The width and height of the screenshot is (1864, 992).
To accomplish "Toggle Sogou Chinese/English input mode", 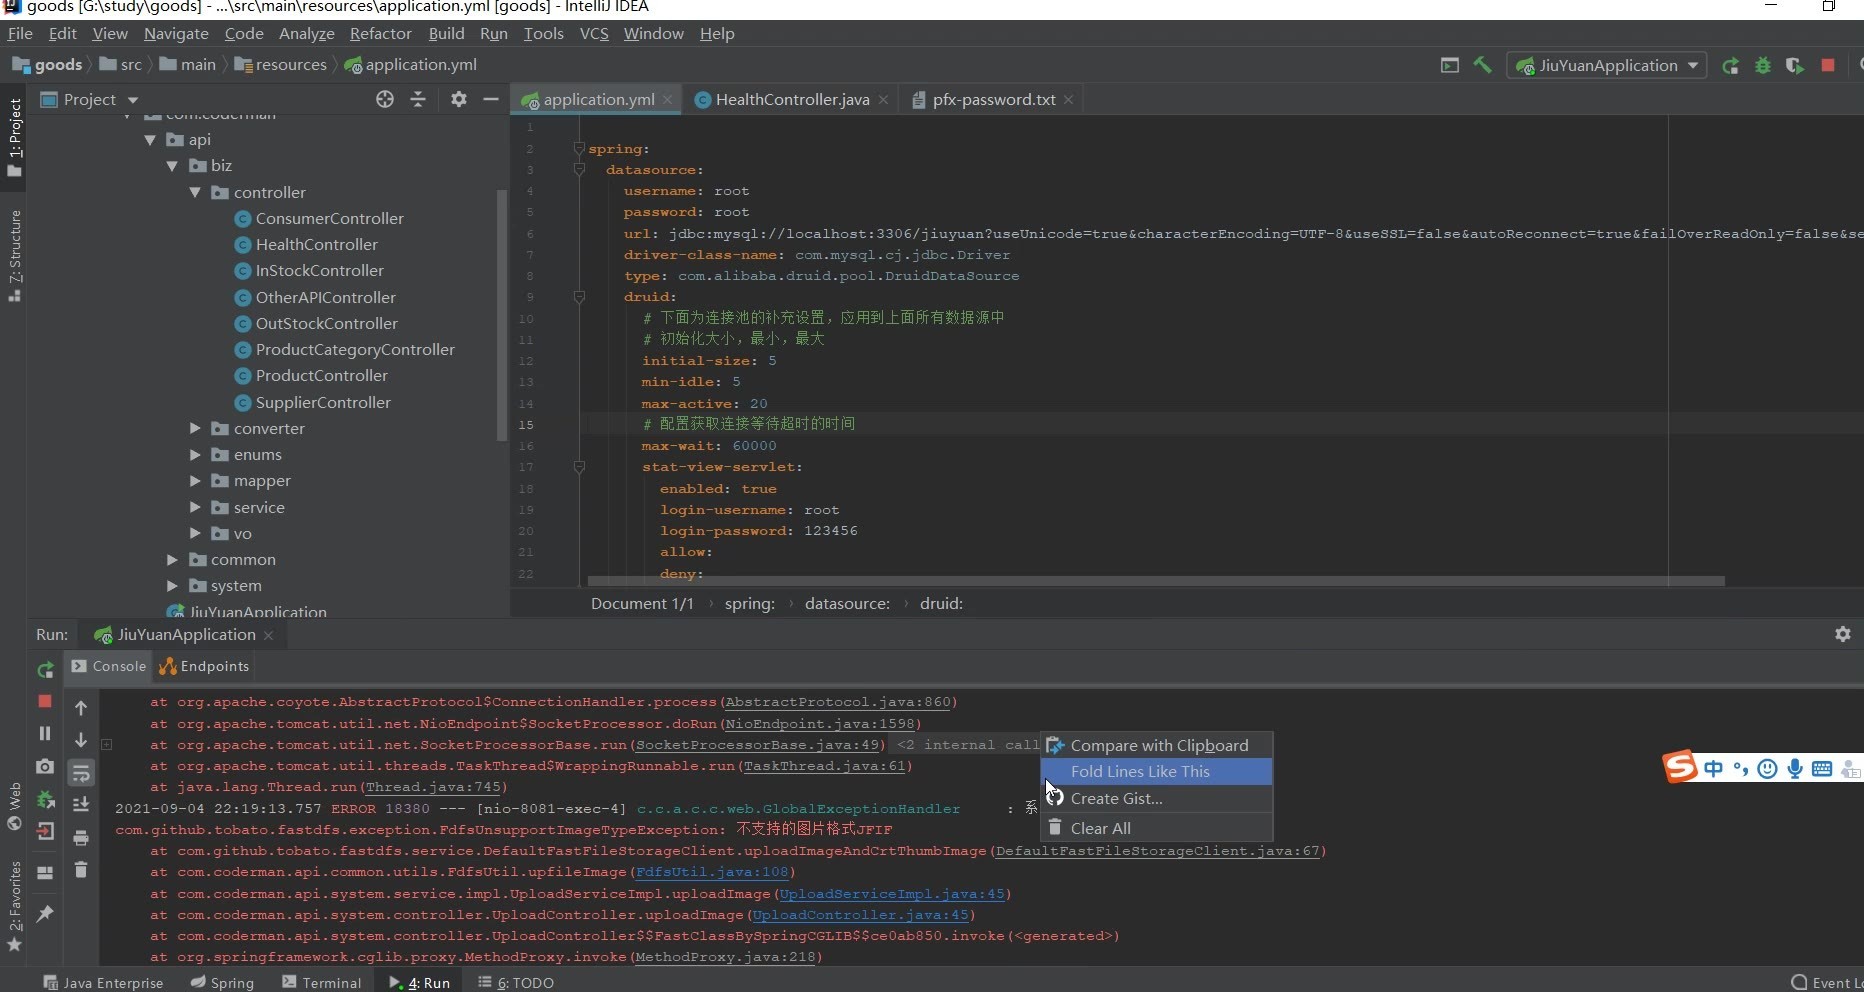I will pyautogui.click(x=1714, y=768).
